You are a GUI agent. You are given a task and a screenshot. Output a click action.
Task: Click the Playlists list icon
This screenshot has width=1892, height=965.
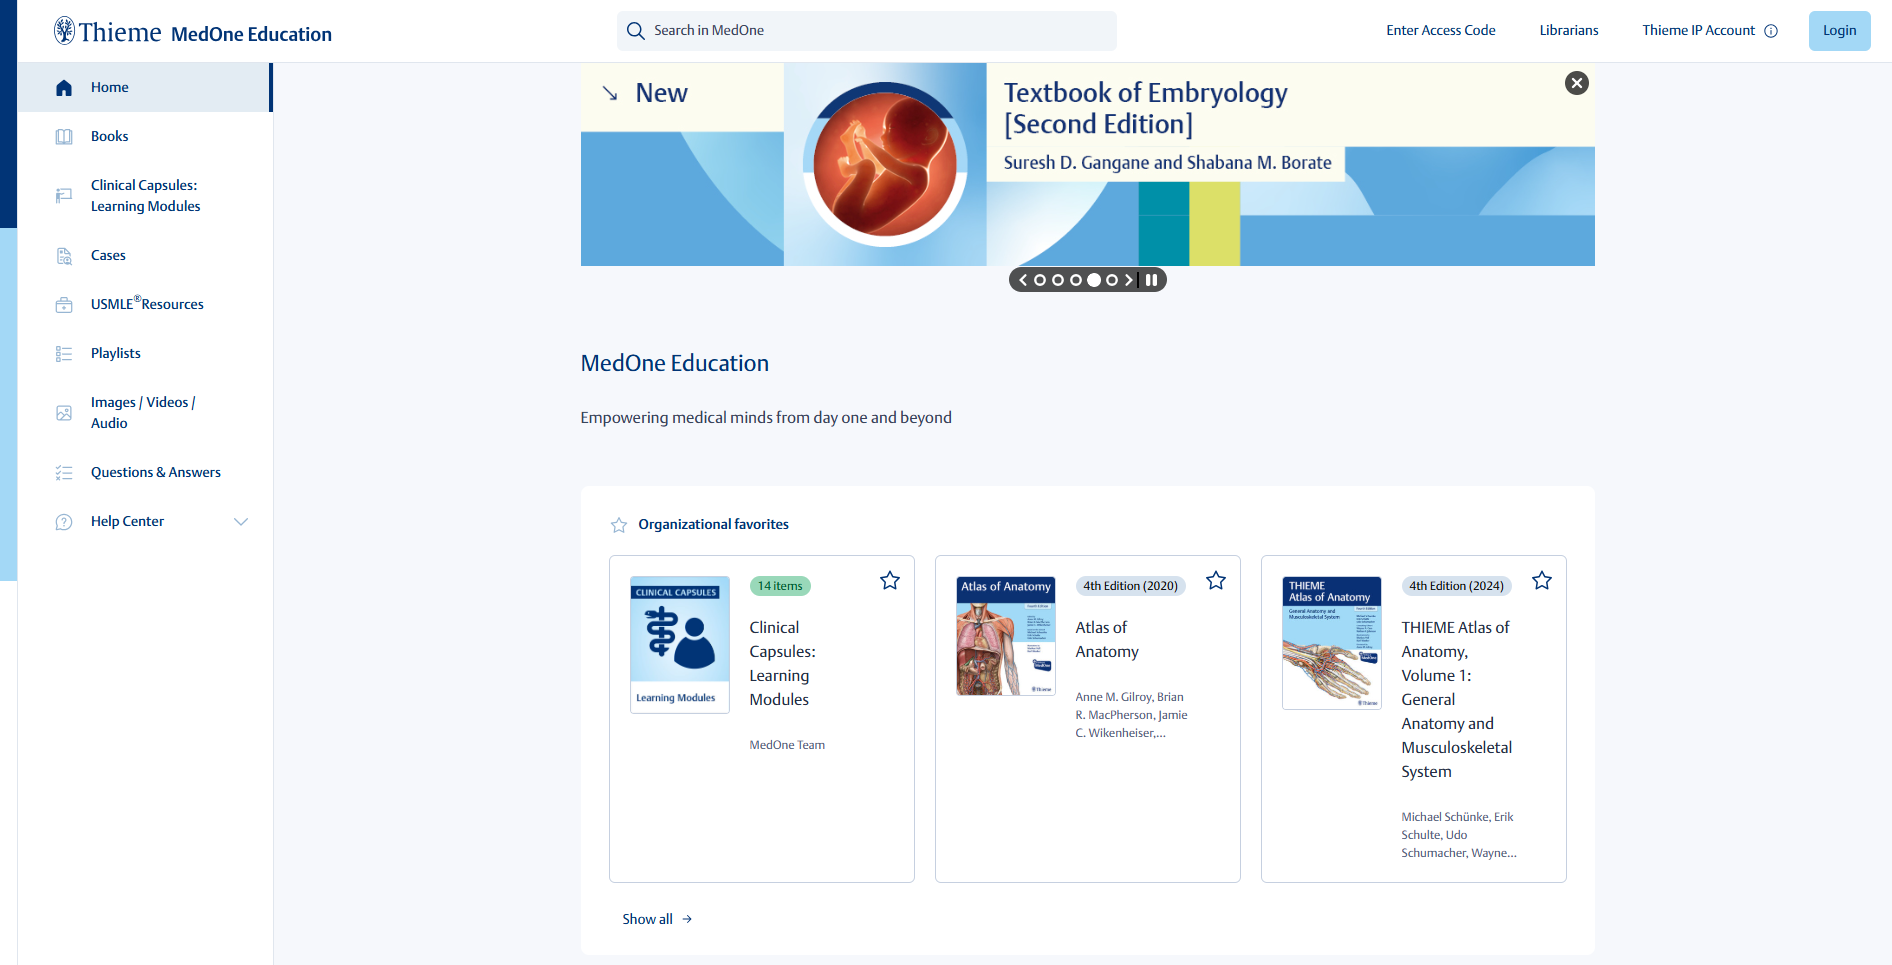[x=64, y=353]
